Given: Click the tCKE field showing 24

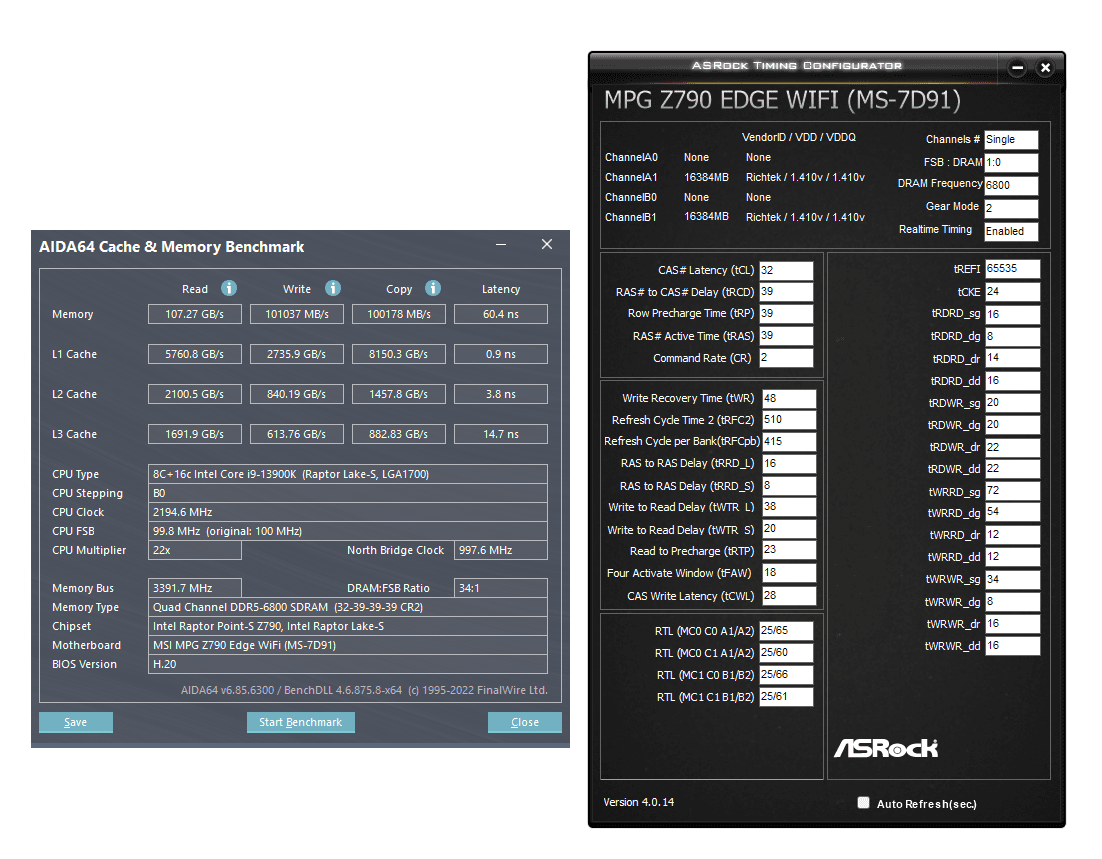Looking at the screenshot, I should click(1012, 292).
